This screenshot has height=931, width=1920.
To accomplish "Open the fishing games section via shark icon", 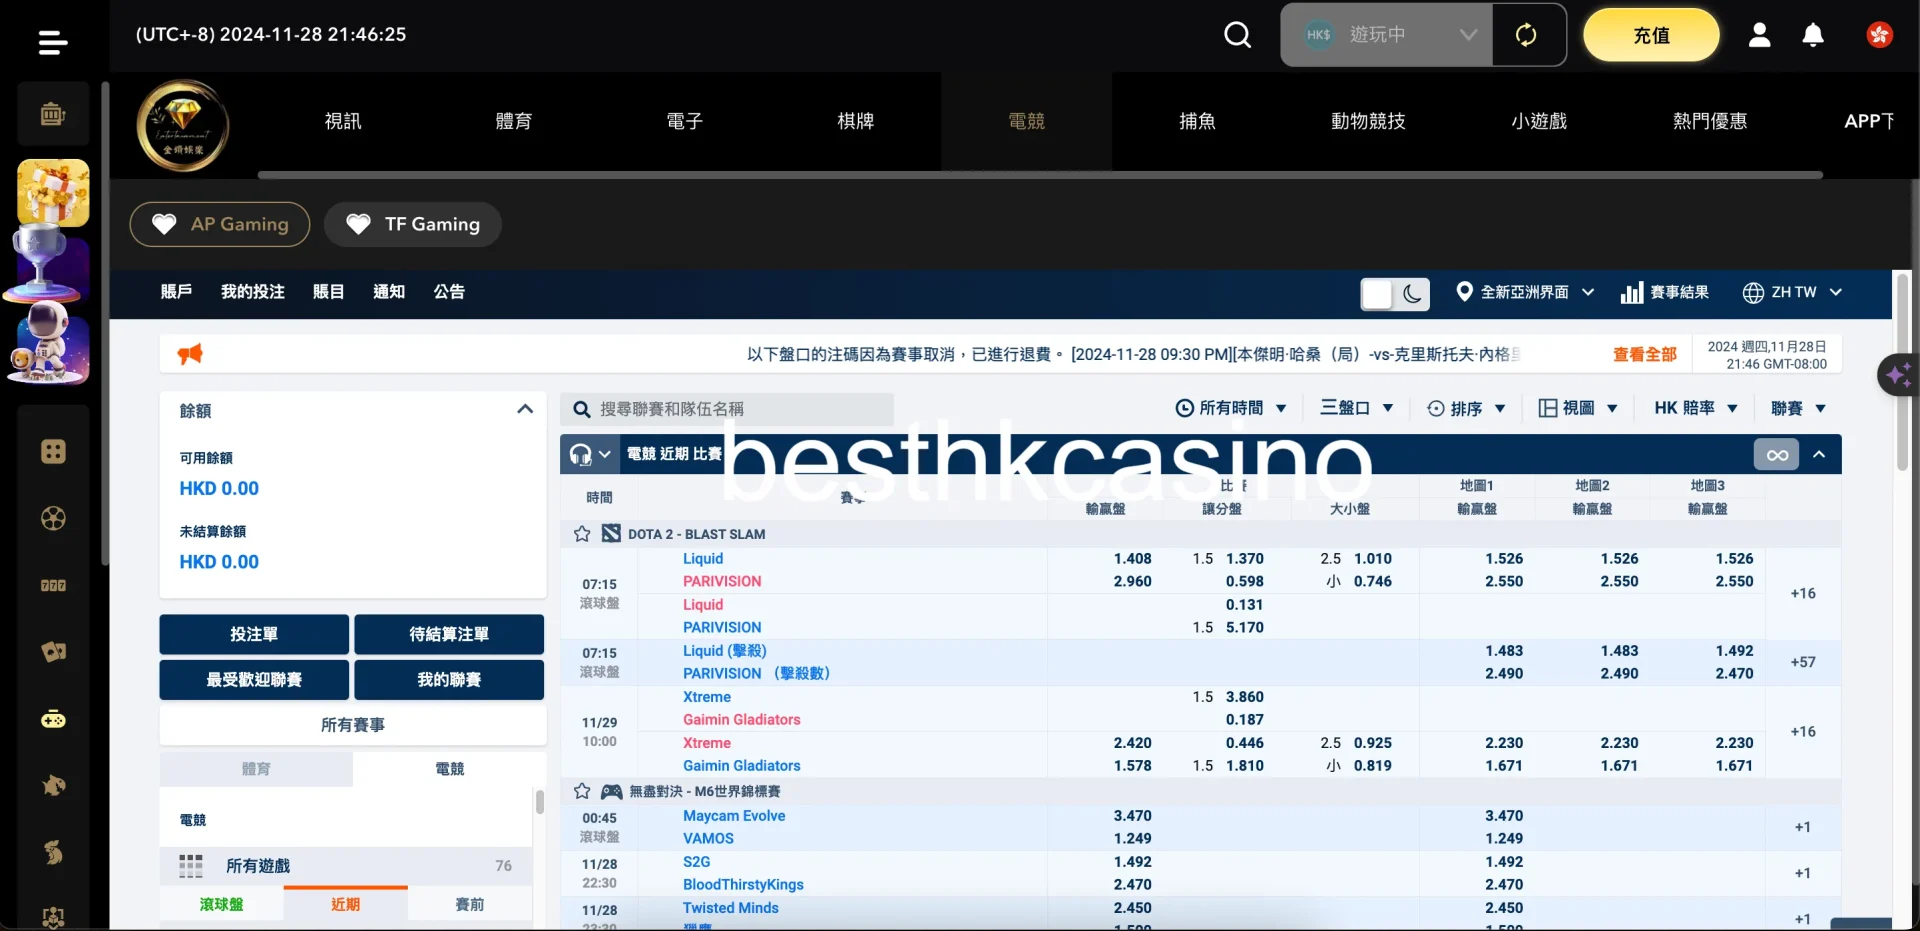I will (52, 786).
